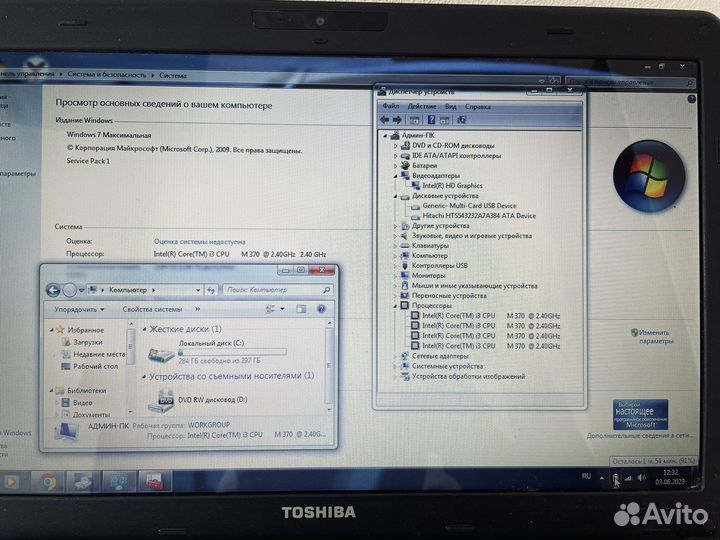Viewport: 720px width, 540px height.
Task: Click Свойства системы toolbar button
Action: click(x=152, y=309)
